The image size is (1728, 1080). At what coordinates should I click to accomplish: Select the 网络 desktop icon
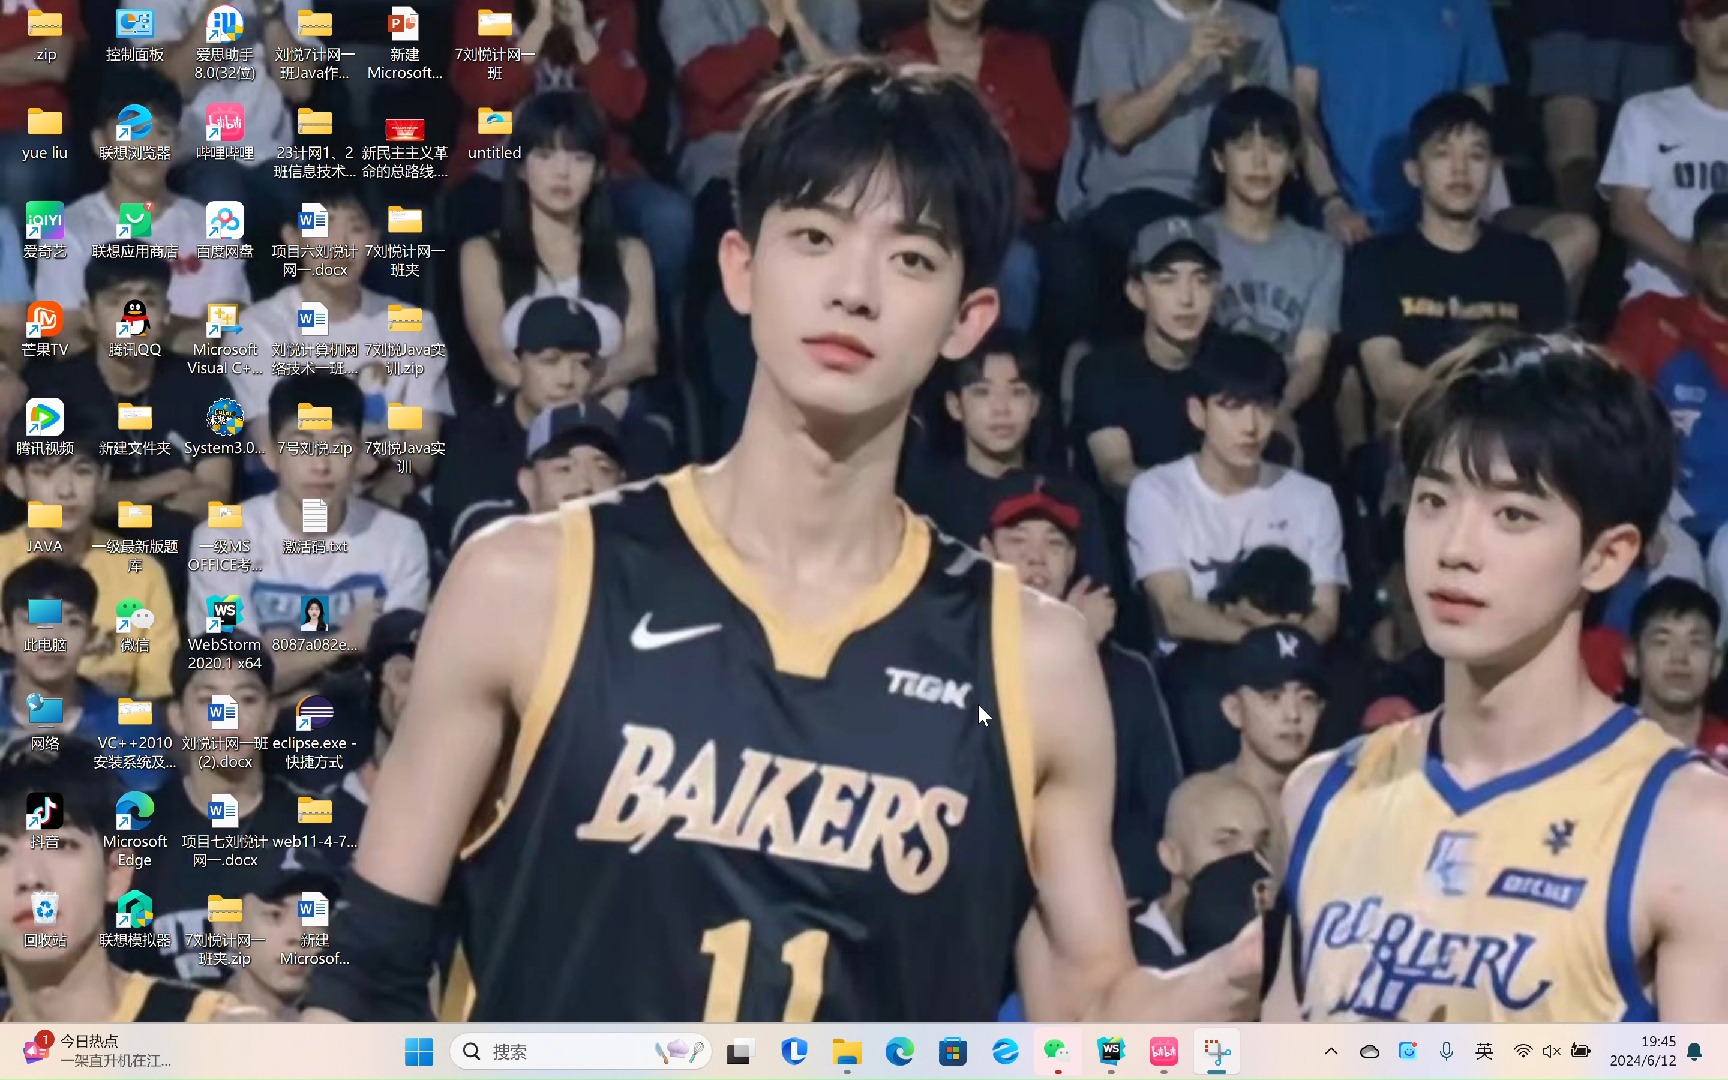click(x=44, y=723)
